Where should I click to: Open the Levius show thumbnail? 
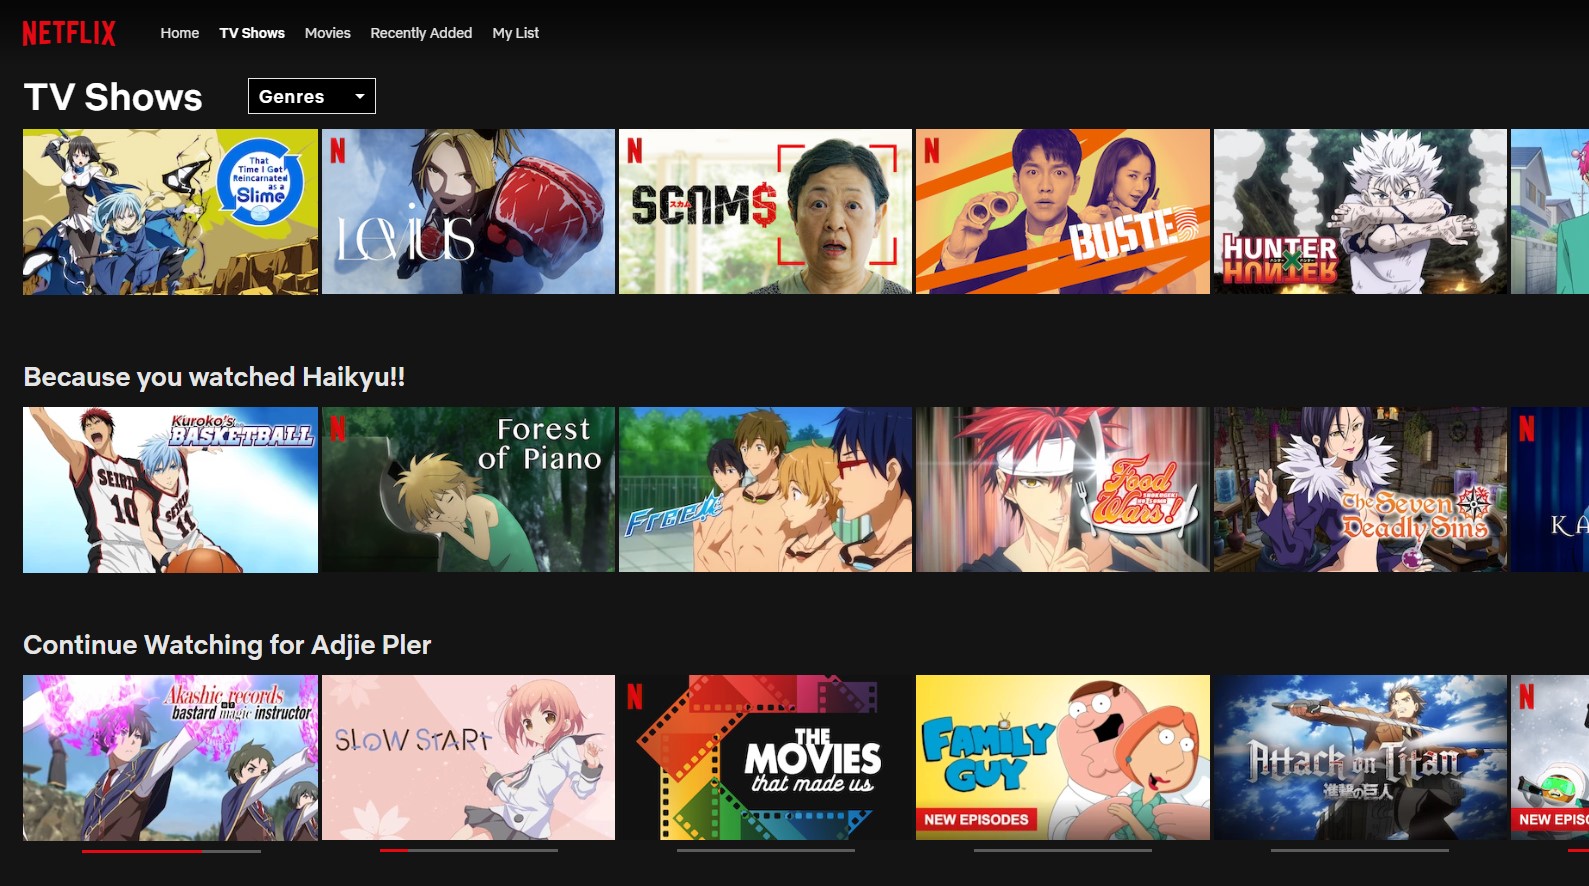point(468,211)
